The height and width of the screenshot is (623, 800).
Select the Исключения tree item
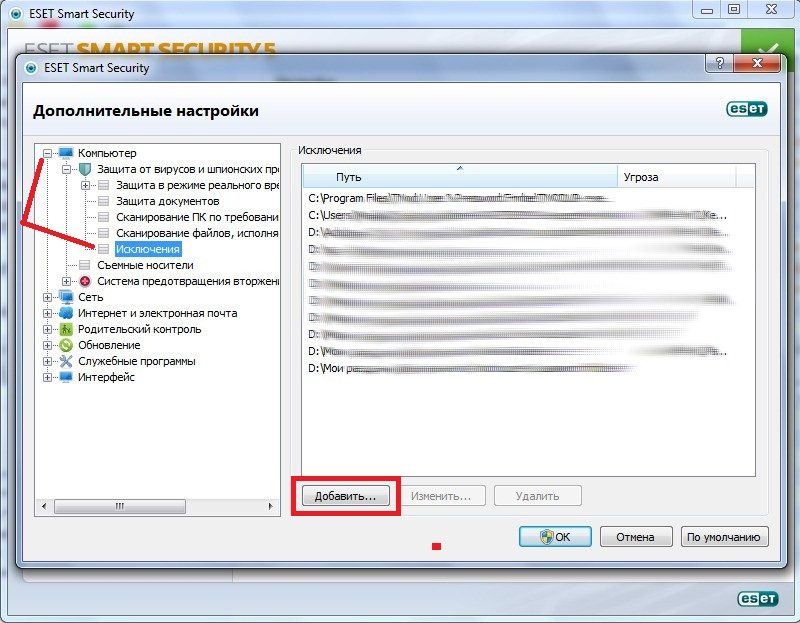pos(148,249)
